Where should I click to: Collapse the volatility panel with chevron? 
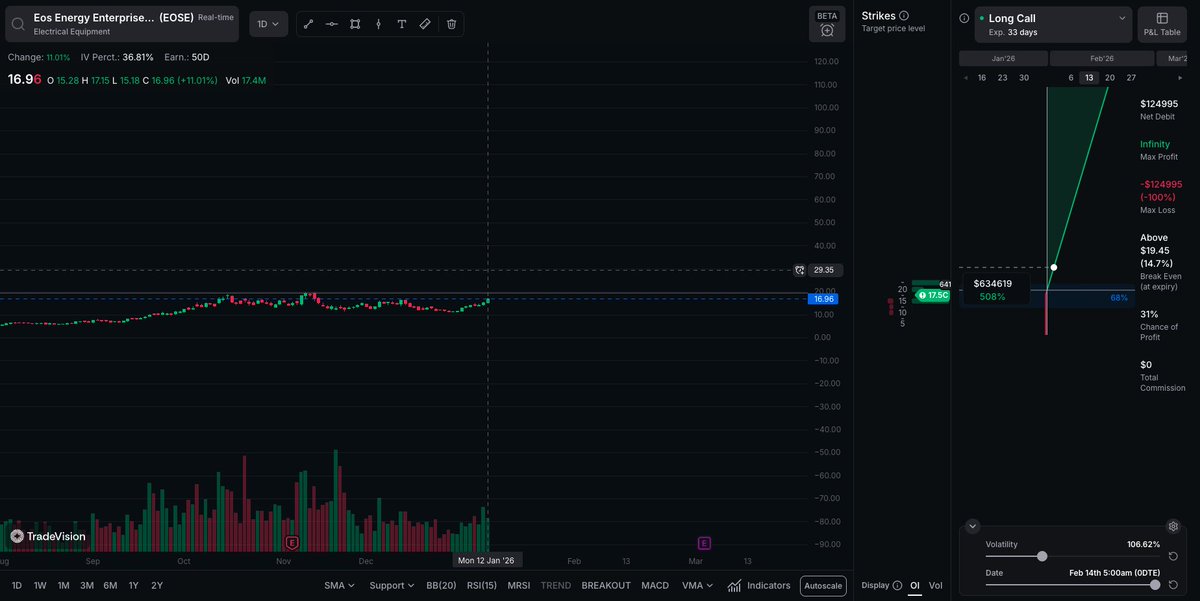tap(973, 526)
